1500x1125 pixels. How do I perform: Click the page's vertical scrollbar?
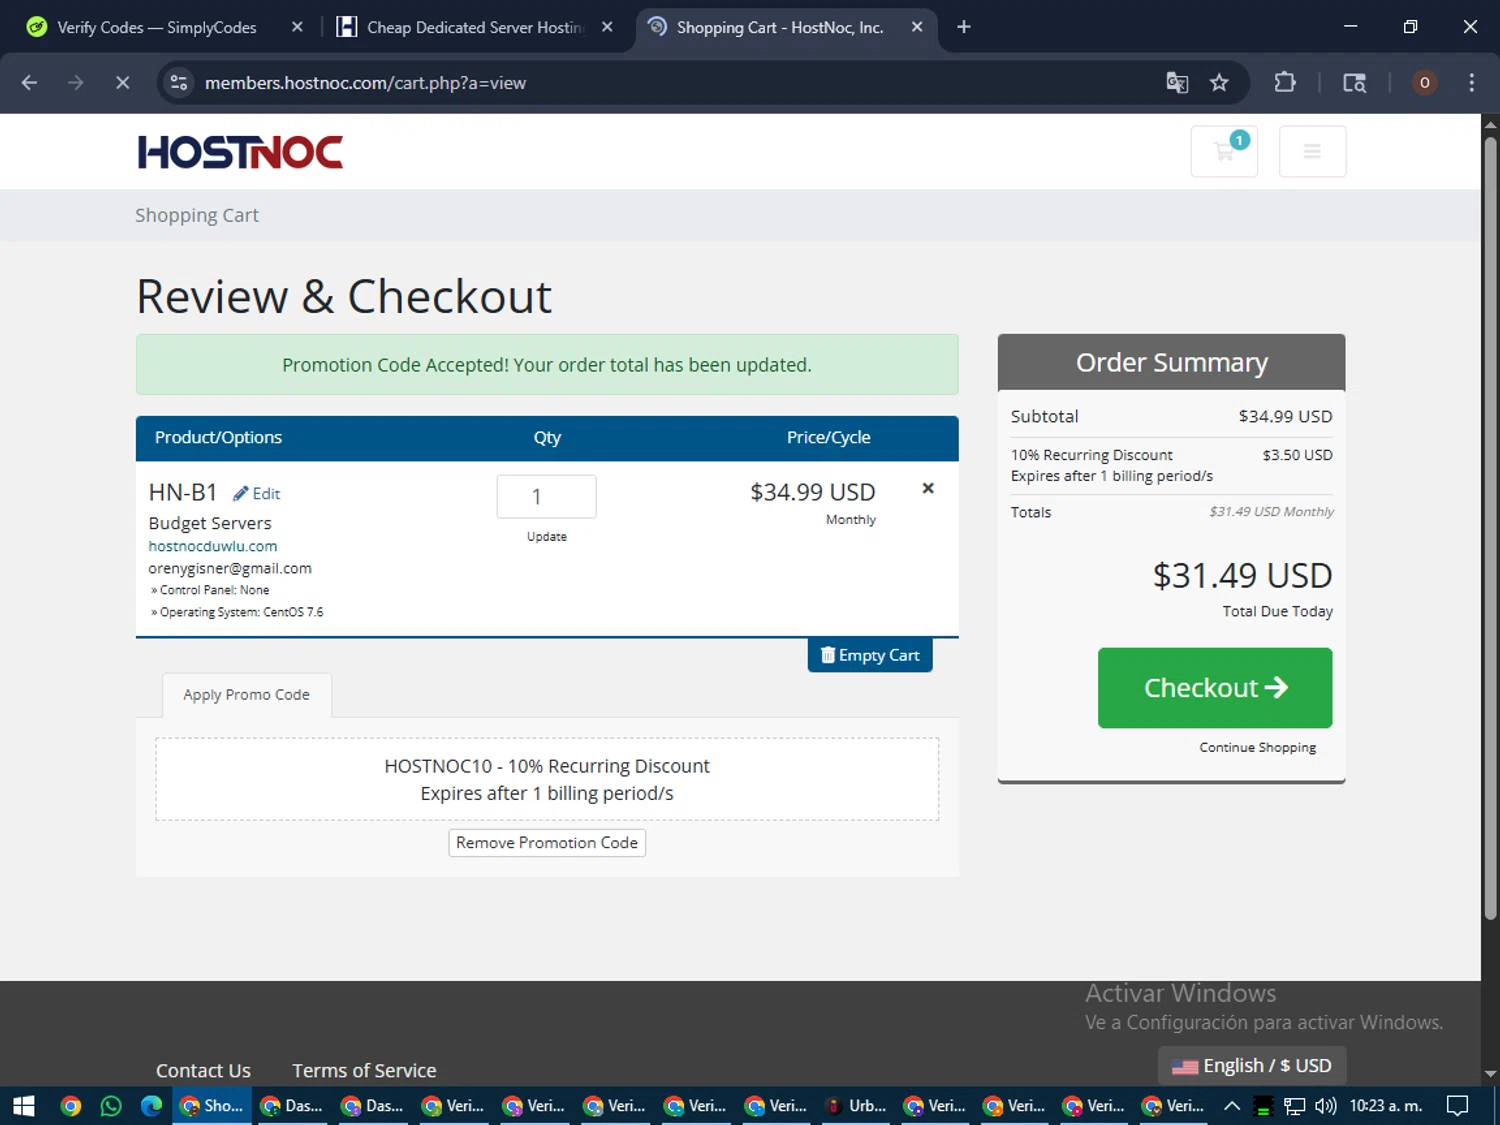pos(1490,528)
